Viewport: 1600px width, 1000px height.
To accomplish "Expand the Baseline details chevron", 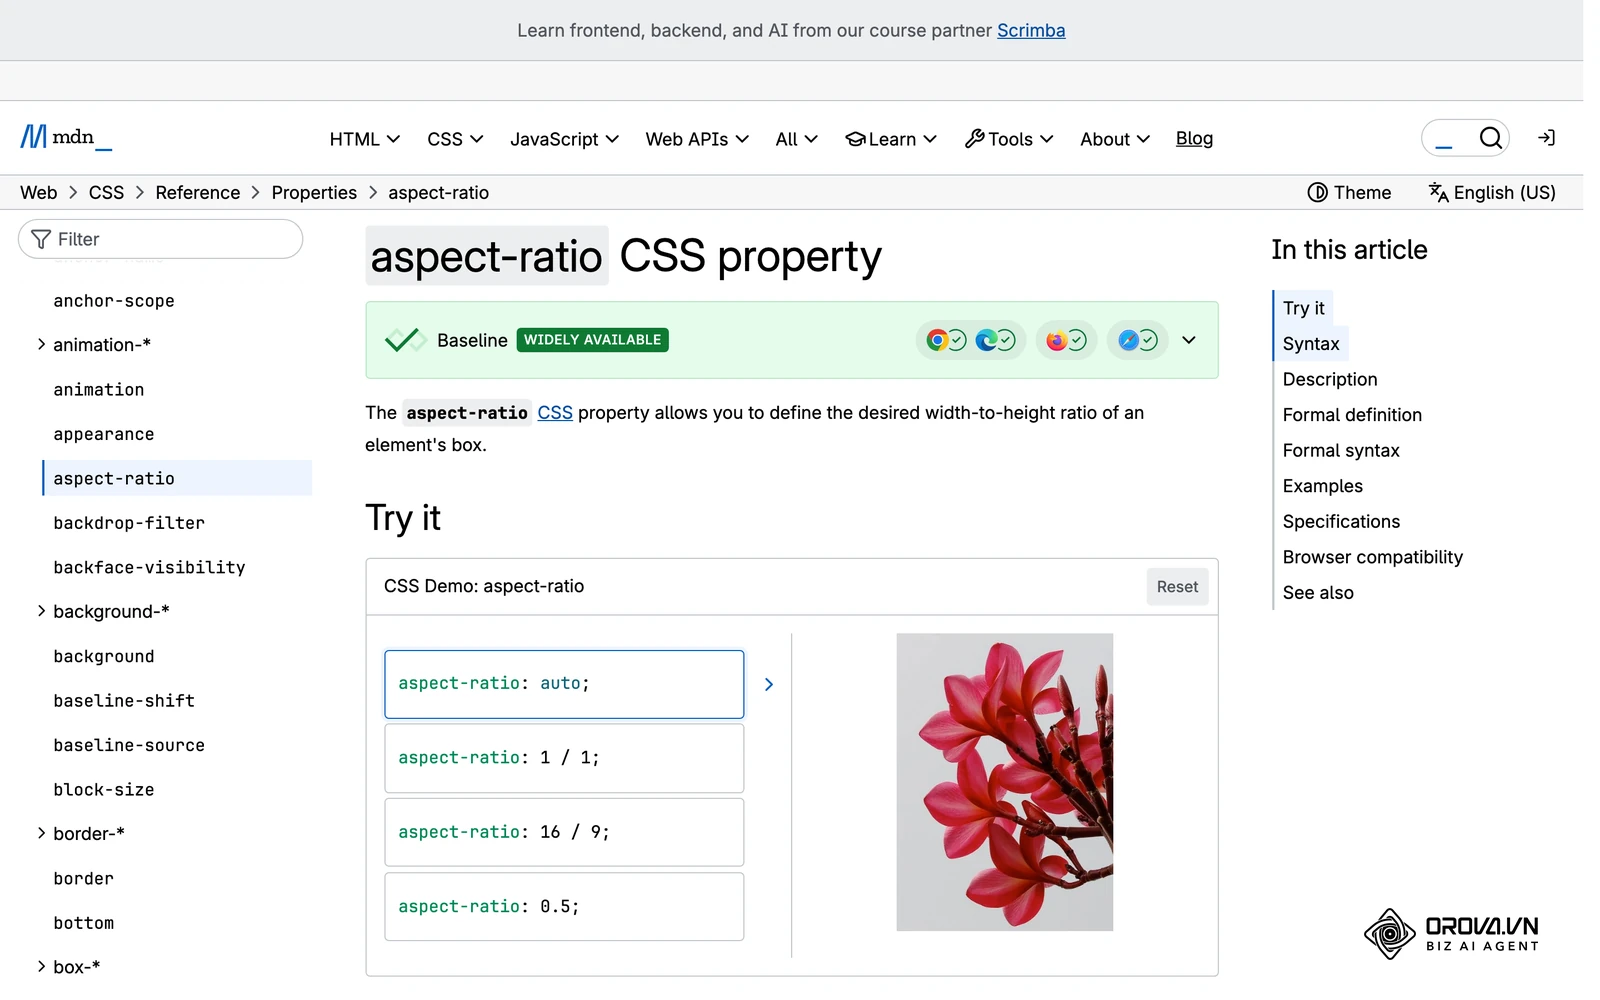I will coord(1188,340).
